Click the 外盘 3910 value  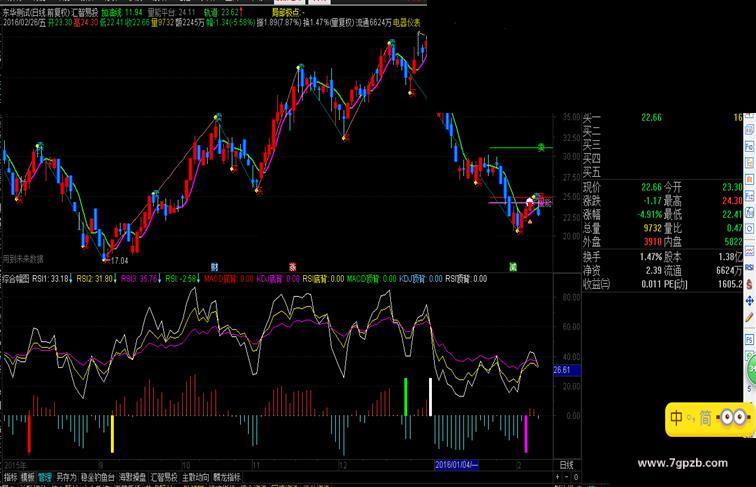(652, 241)
